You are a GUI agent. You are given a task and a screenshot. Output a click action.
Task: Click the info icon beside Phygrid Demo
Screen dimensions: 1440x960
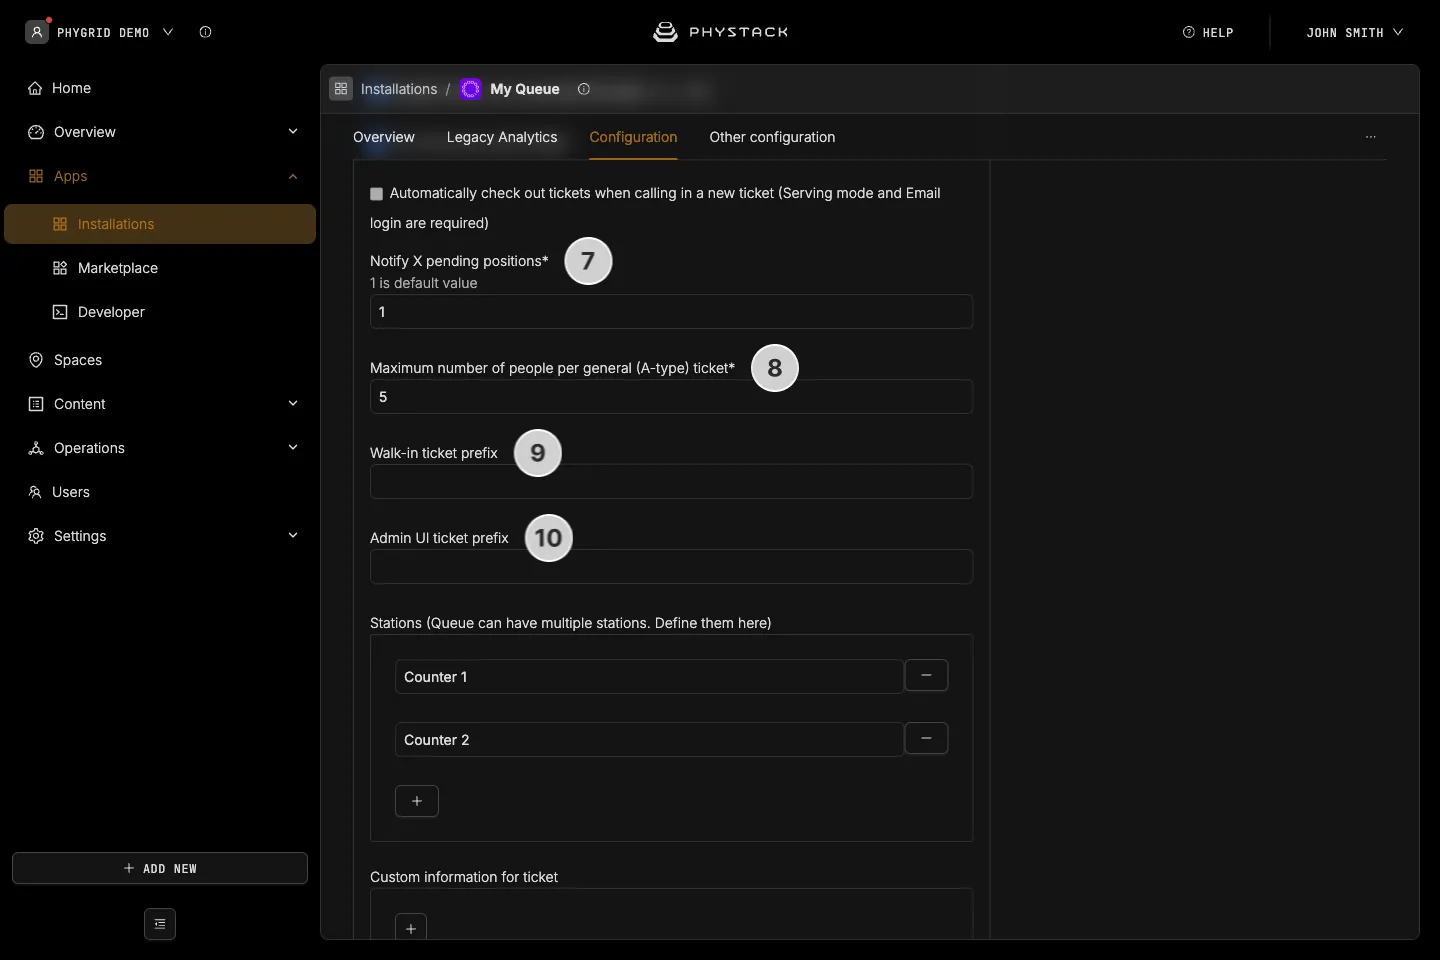point(205,32)
